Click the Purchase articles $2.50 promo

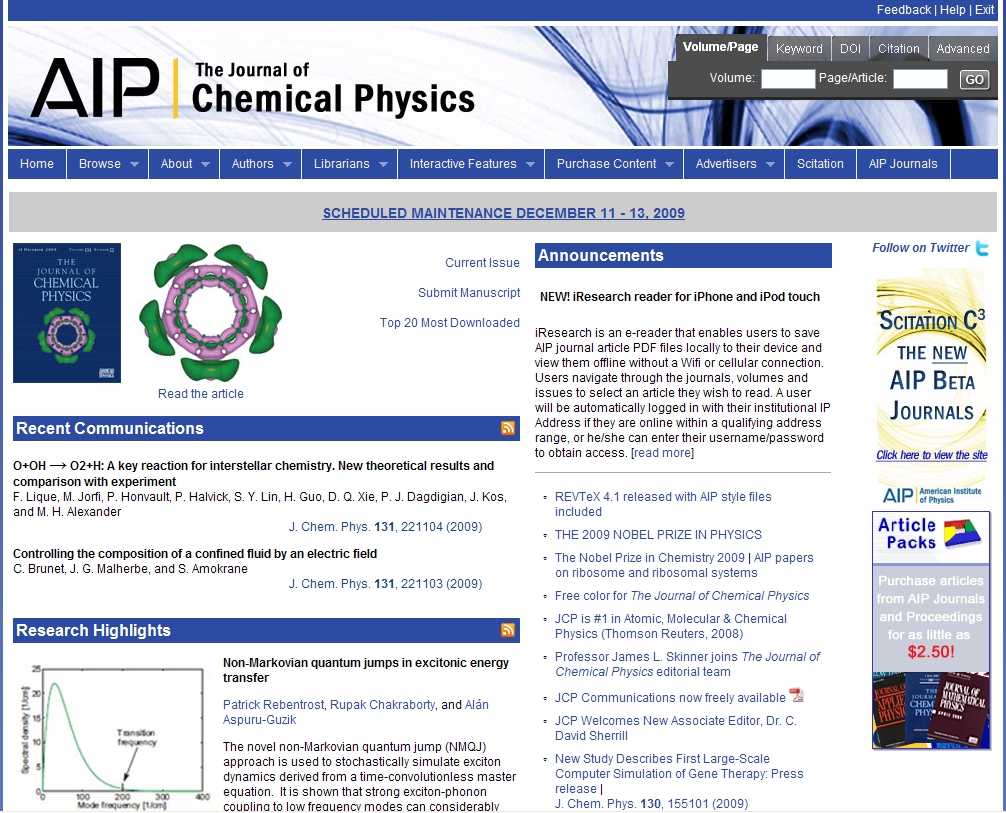(930, 616)
